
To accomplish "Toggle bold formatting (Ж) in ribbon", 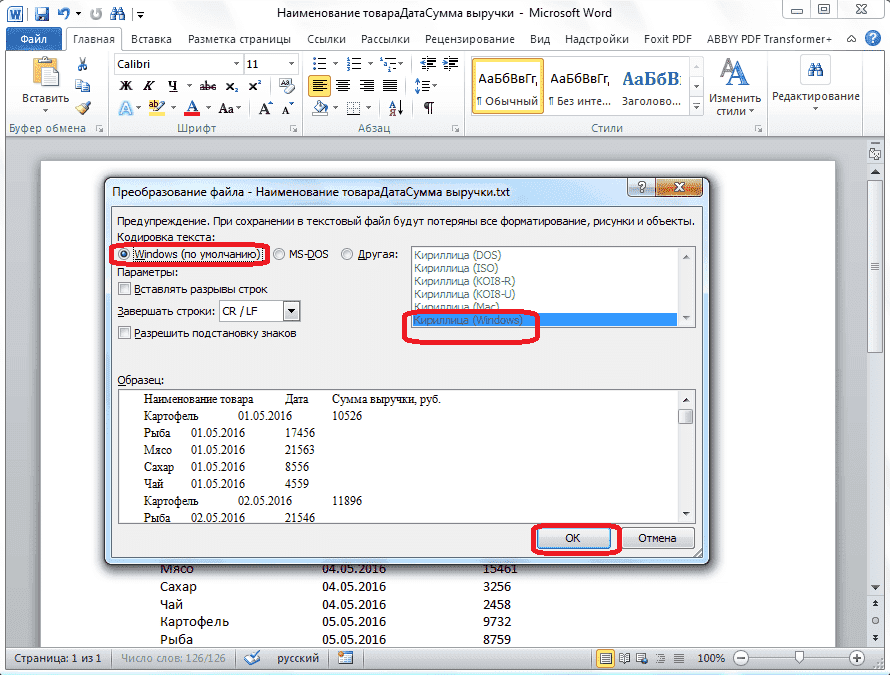I will (126, 86).
